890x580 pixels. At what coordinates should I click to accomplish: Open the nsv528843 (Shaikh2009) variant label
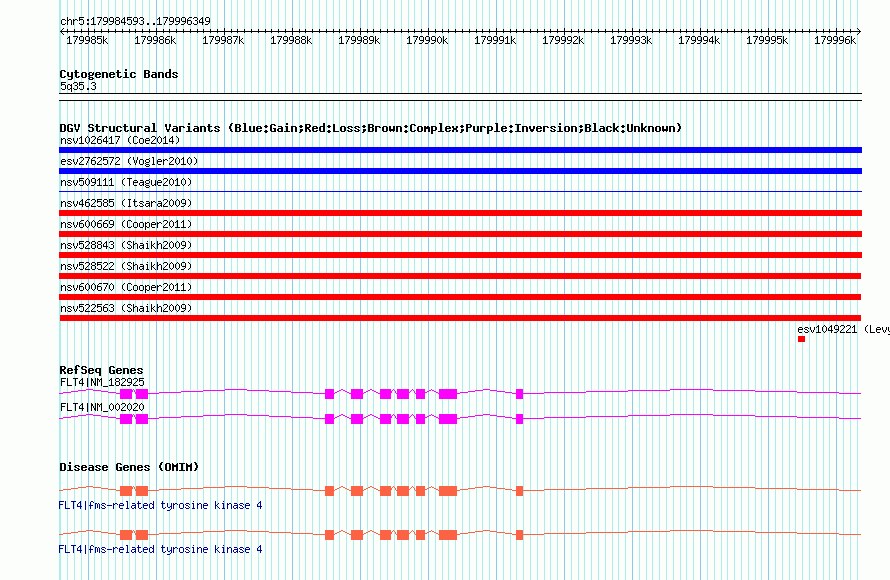click(x=126, y=245)
